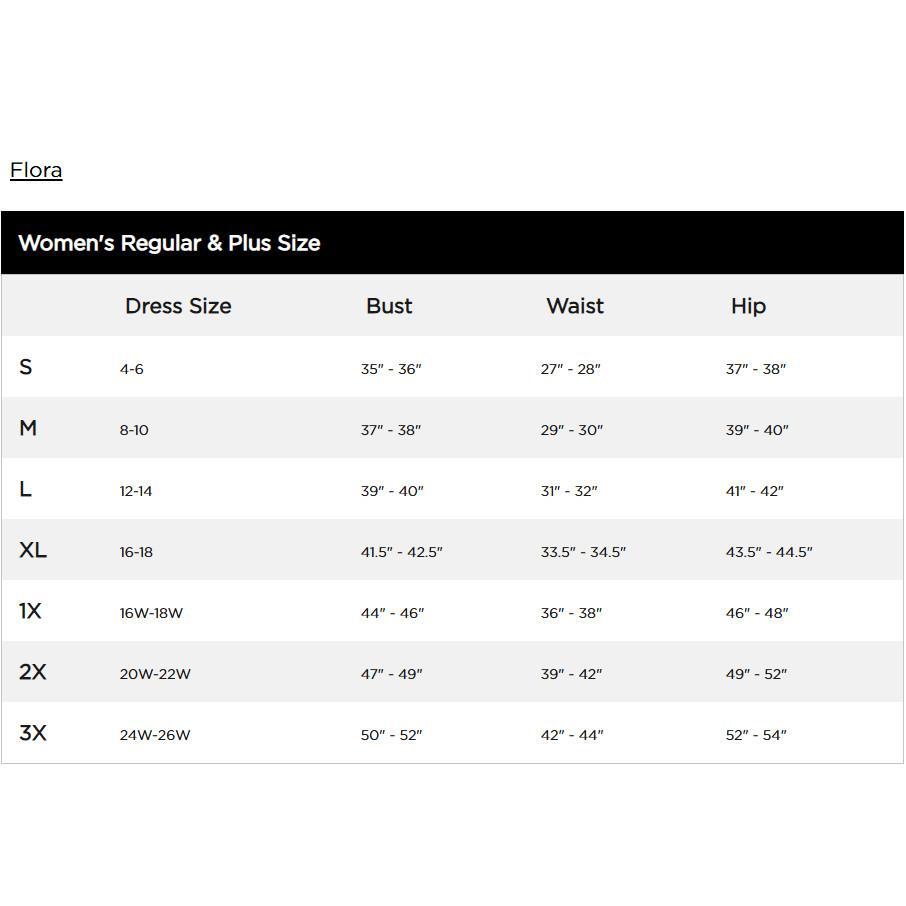This screenshot has height=906, width=906.
Task: Select the Waist column header
Action: (x=575, y=306)
